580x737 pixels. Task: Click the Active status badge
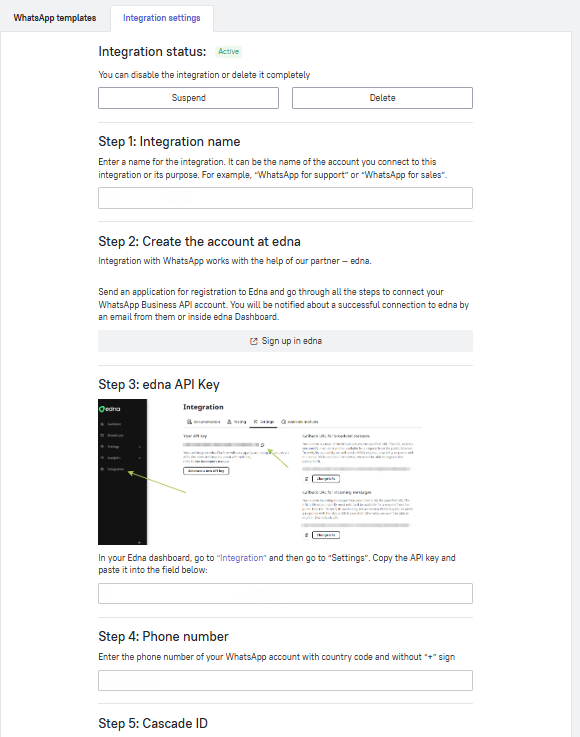pyautogui.click(x=228, y=51)
